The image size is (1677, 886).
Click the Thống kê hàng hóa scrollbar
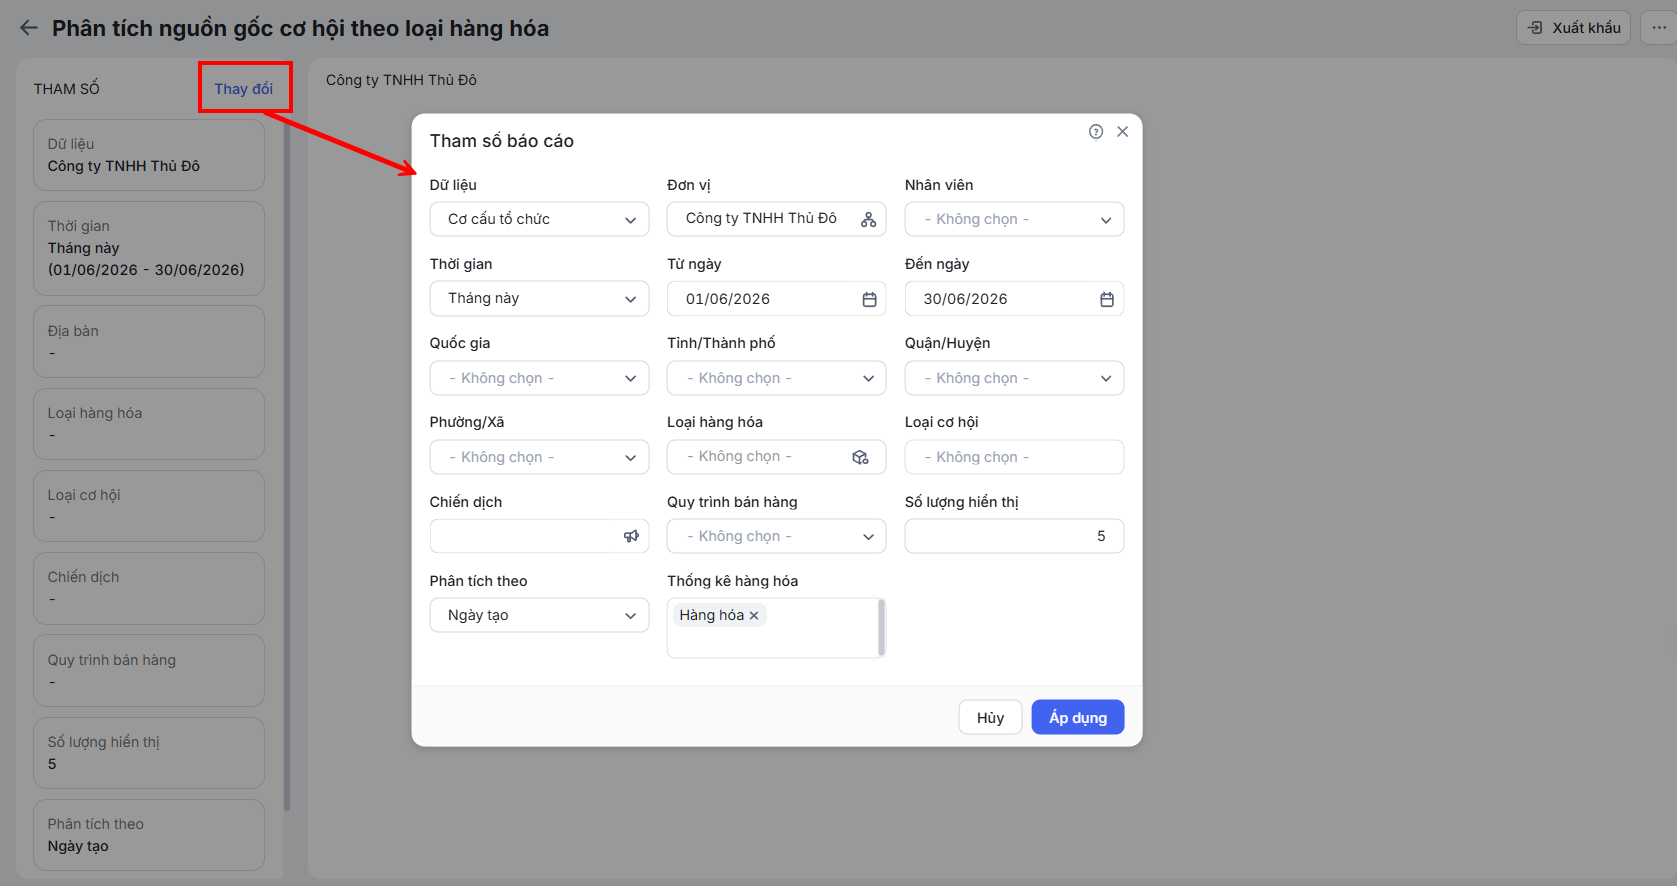tap(881, 628)
